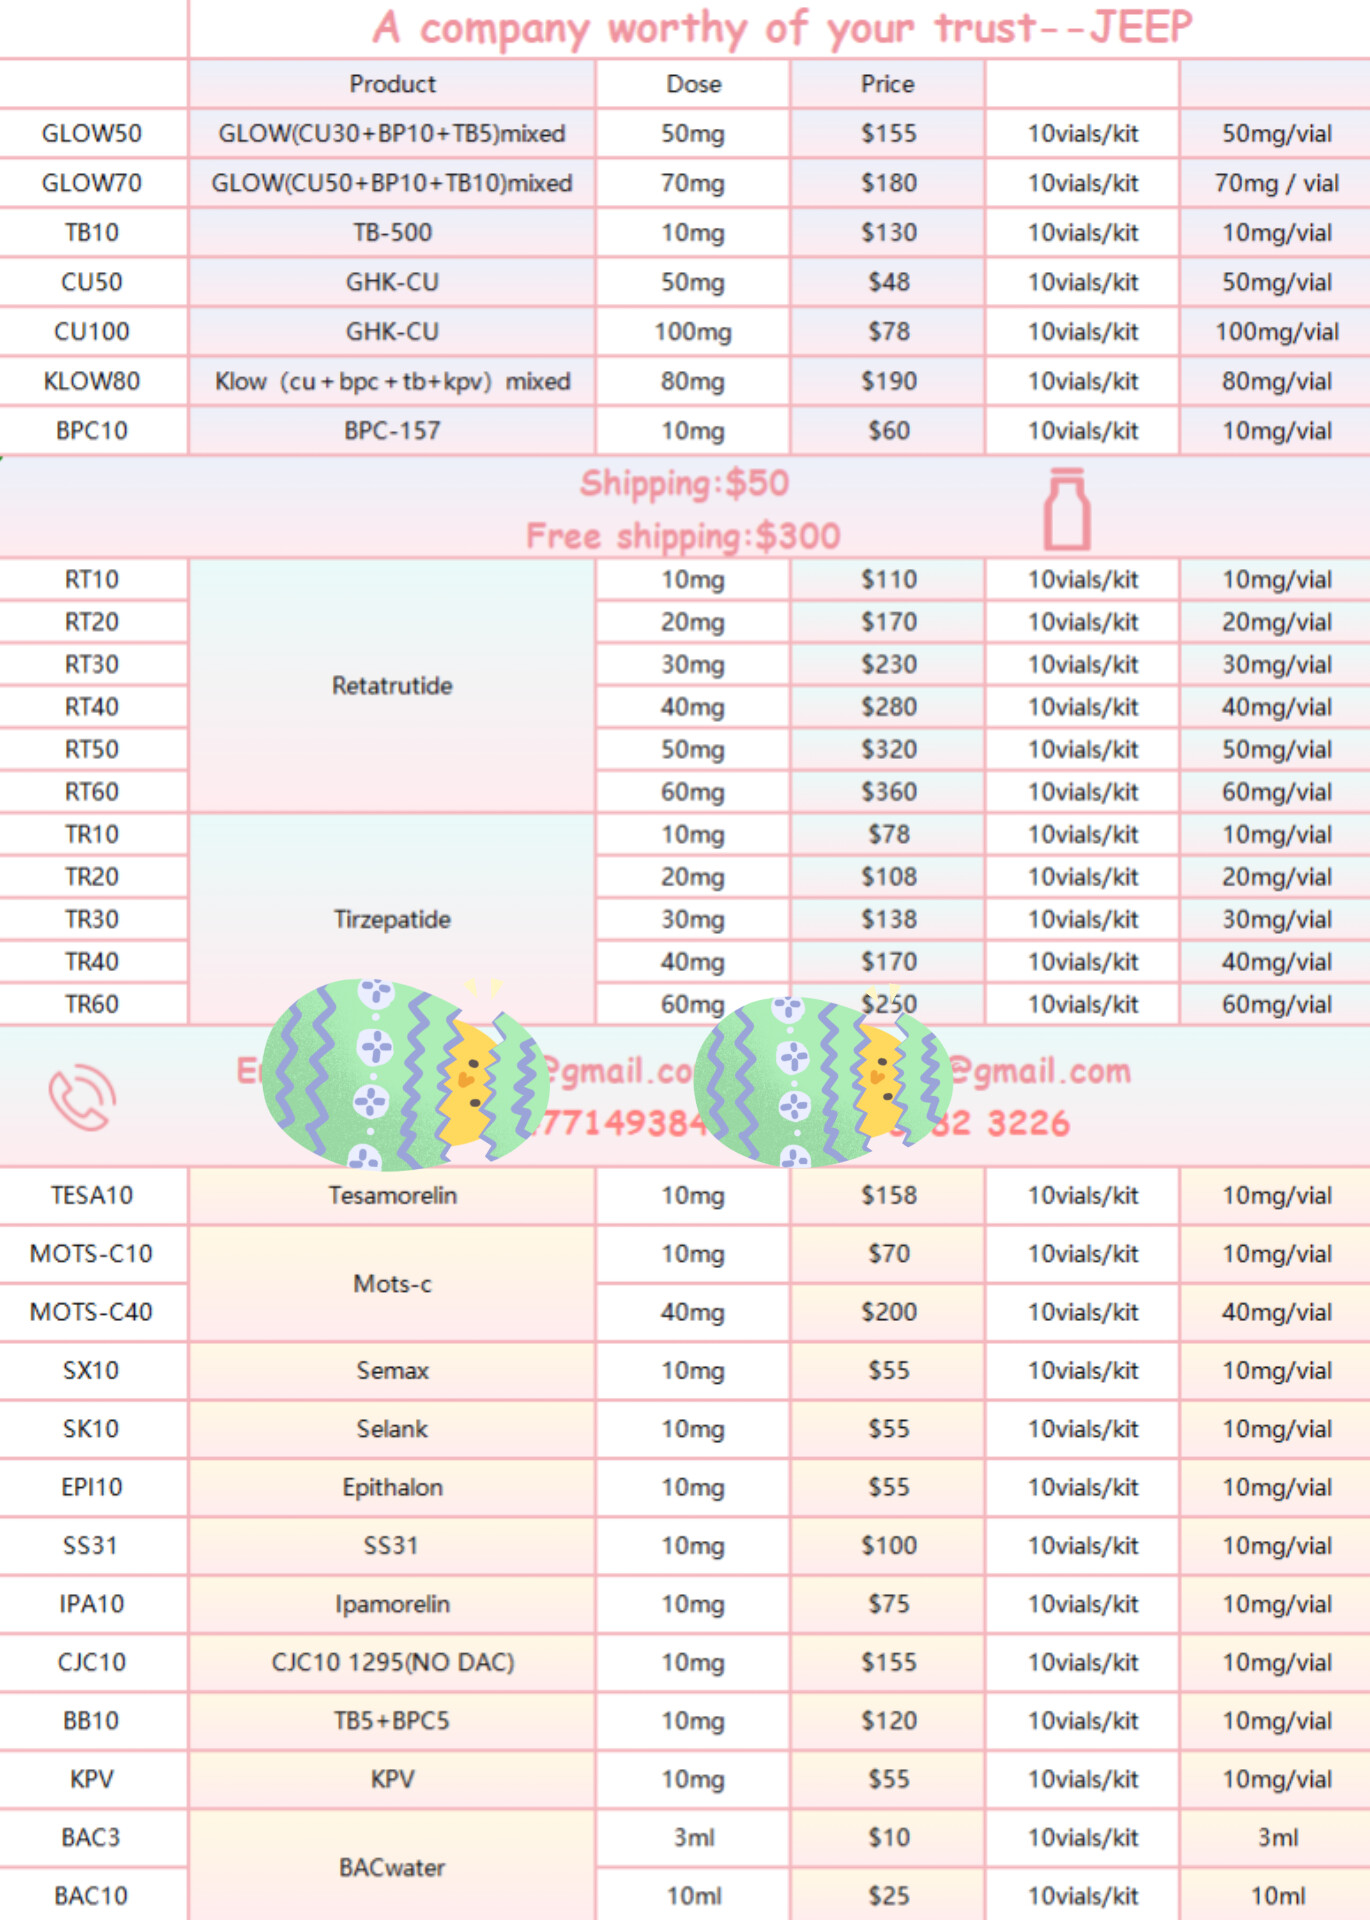1370x1920 pixels.
Task: Click the "Epithalon" product name
Action: click(392, 1488)
